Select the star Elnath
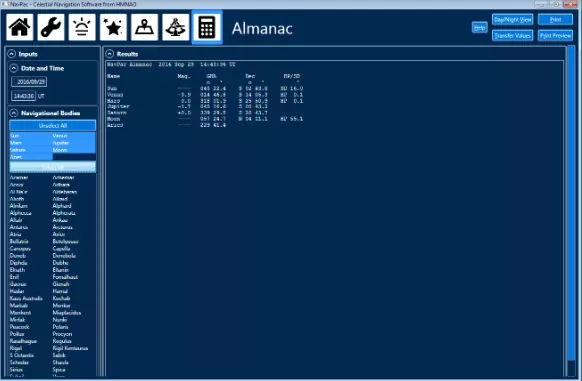 click(x=17, y=270)
